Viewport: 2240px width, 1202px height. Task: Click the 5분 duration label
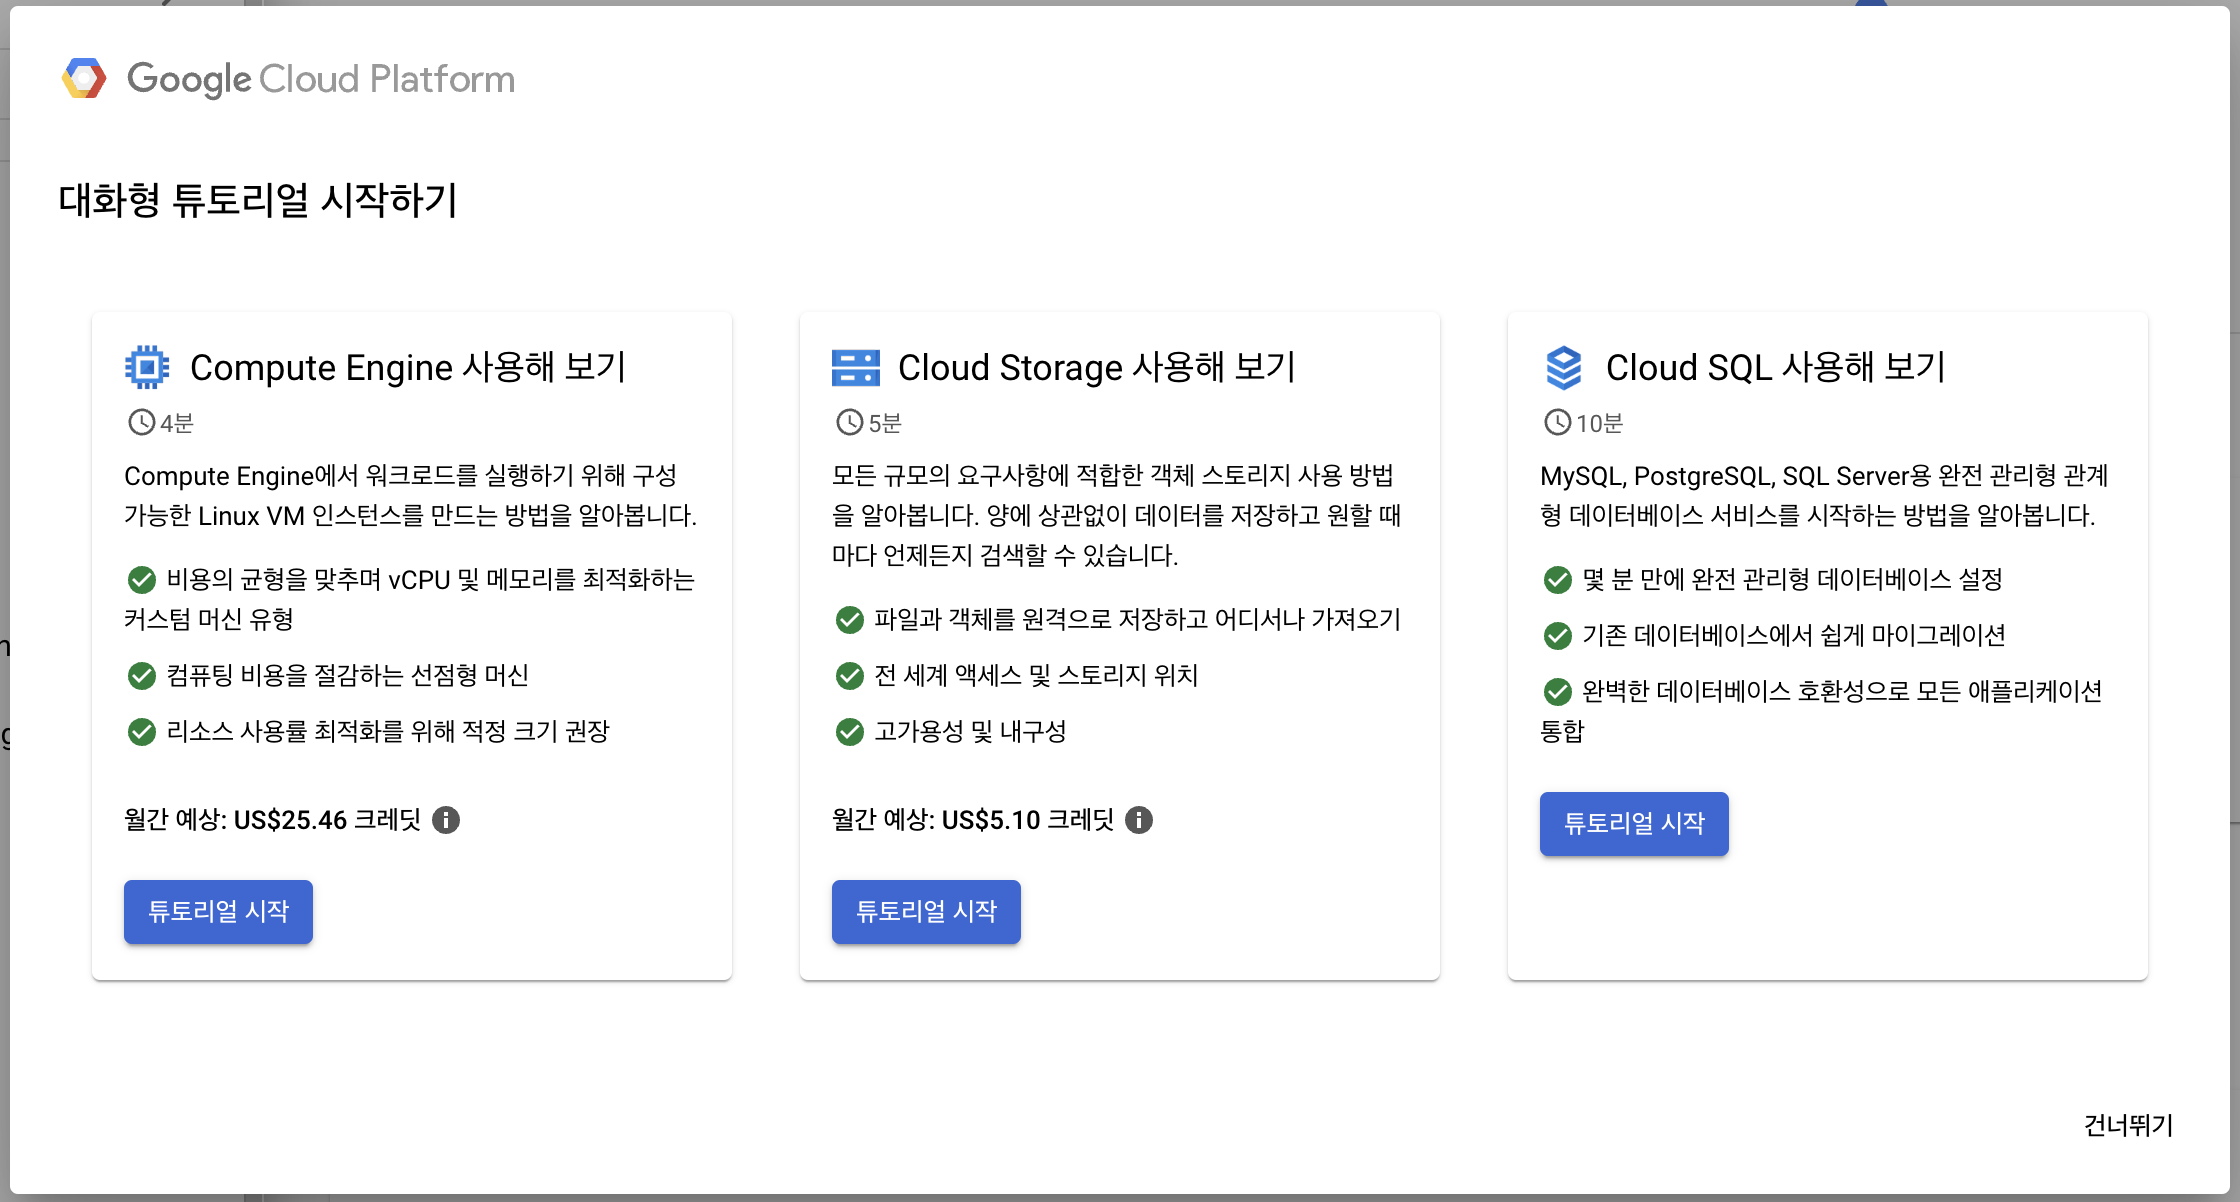(885, 423)
